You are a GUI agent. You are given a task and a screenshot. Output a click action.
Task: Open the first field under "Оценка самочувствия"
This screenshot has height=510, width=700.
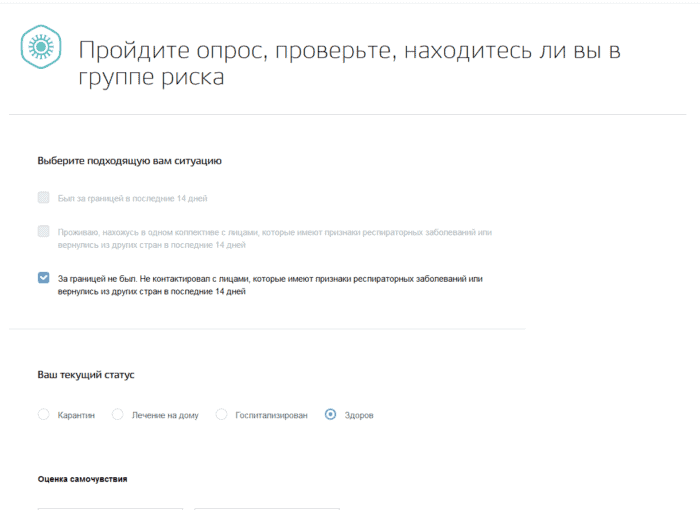[110, 506]
